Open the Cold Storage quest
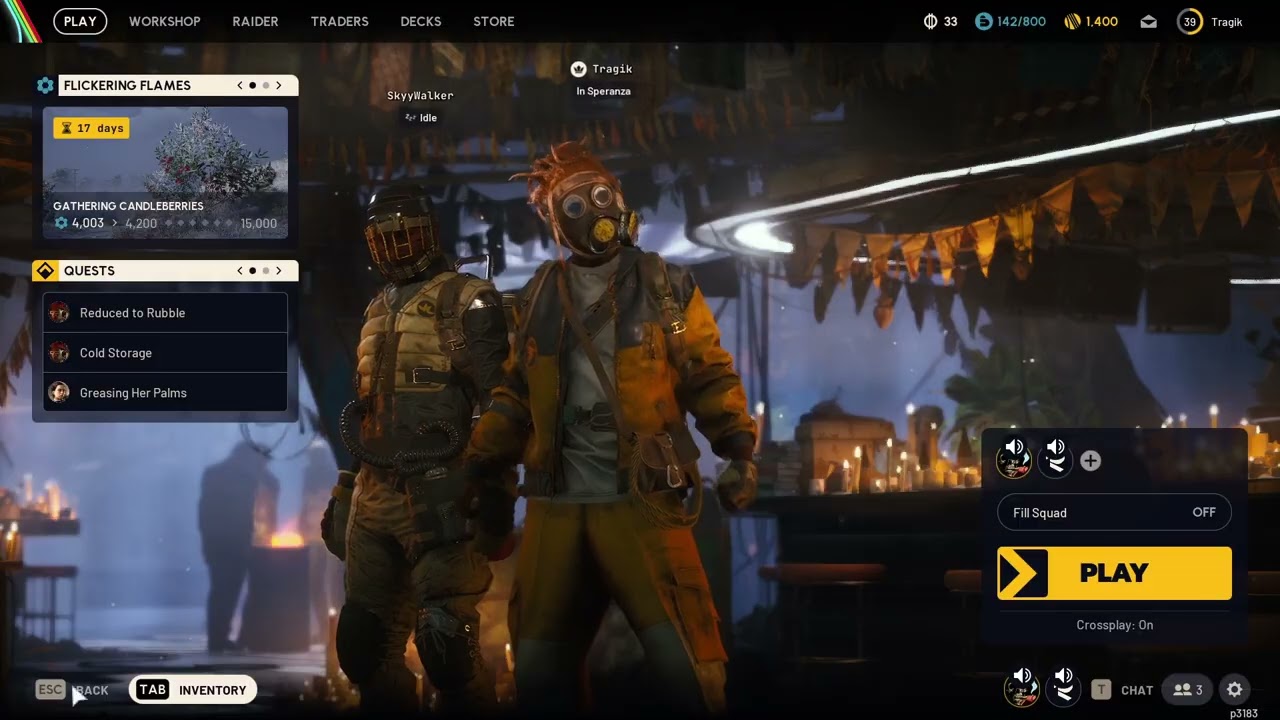This screenshot has width=1280, height=720. tap(165, 353)
